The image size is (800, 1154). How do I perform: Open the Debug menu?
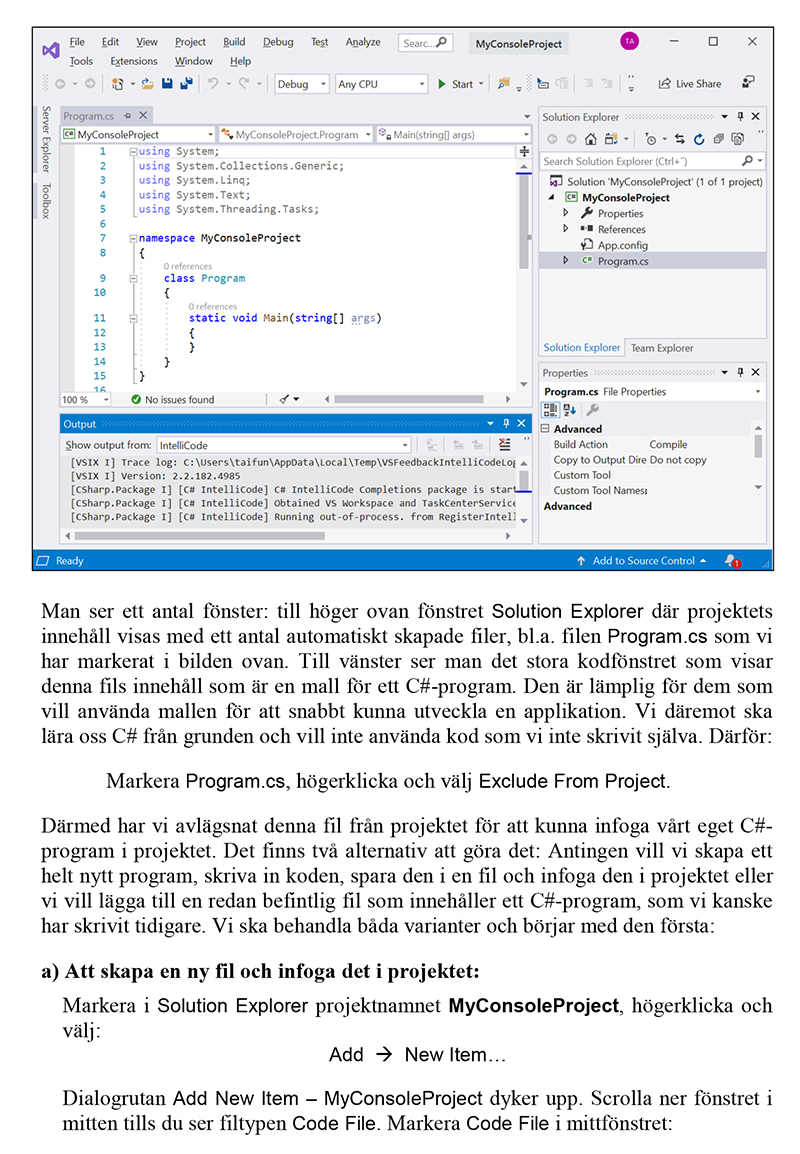pyautogui.click(x=278, y=42)
